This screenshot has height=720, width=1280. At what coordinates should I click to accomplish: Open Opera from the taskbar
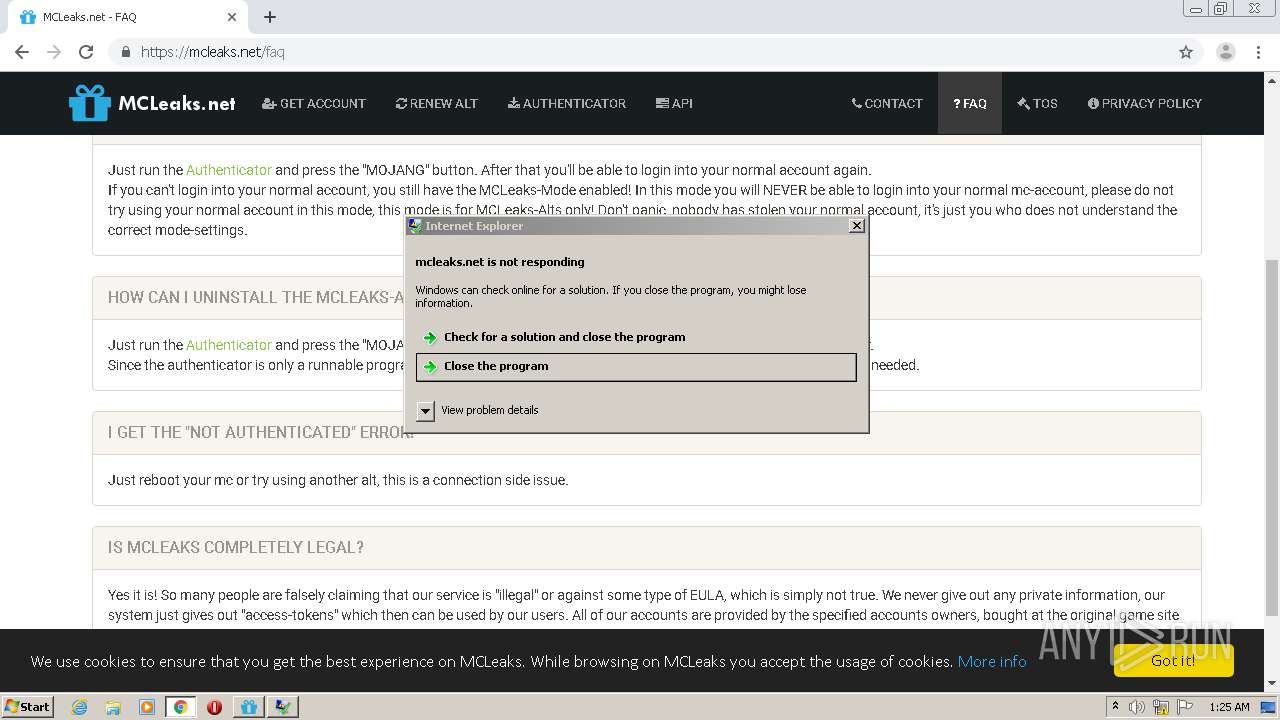[214, 707]
